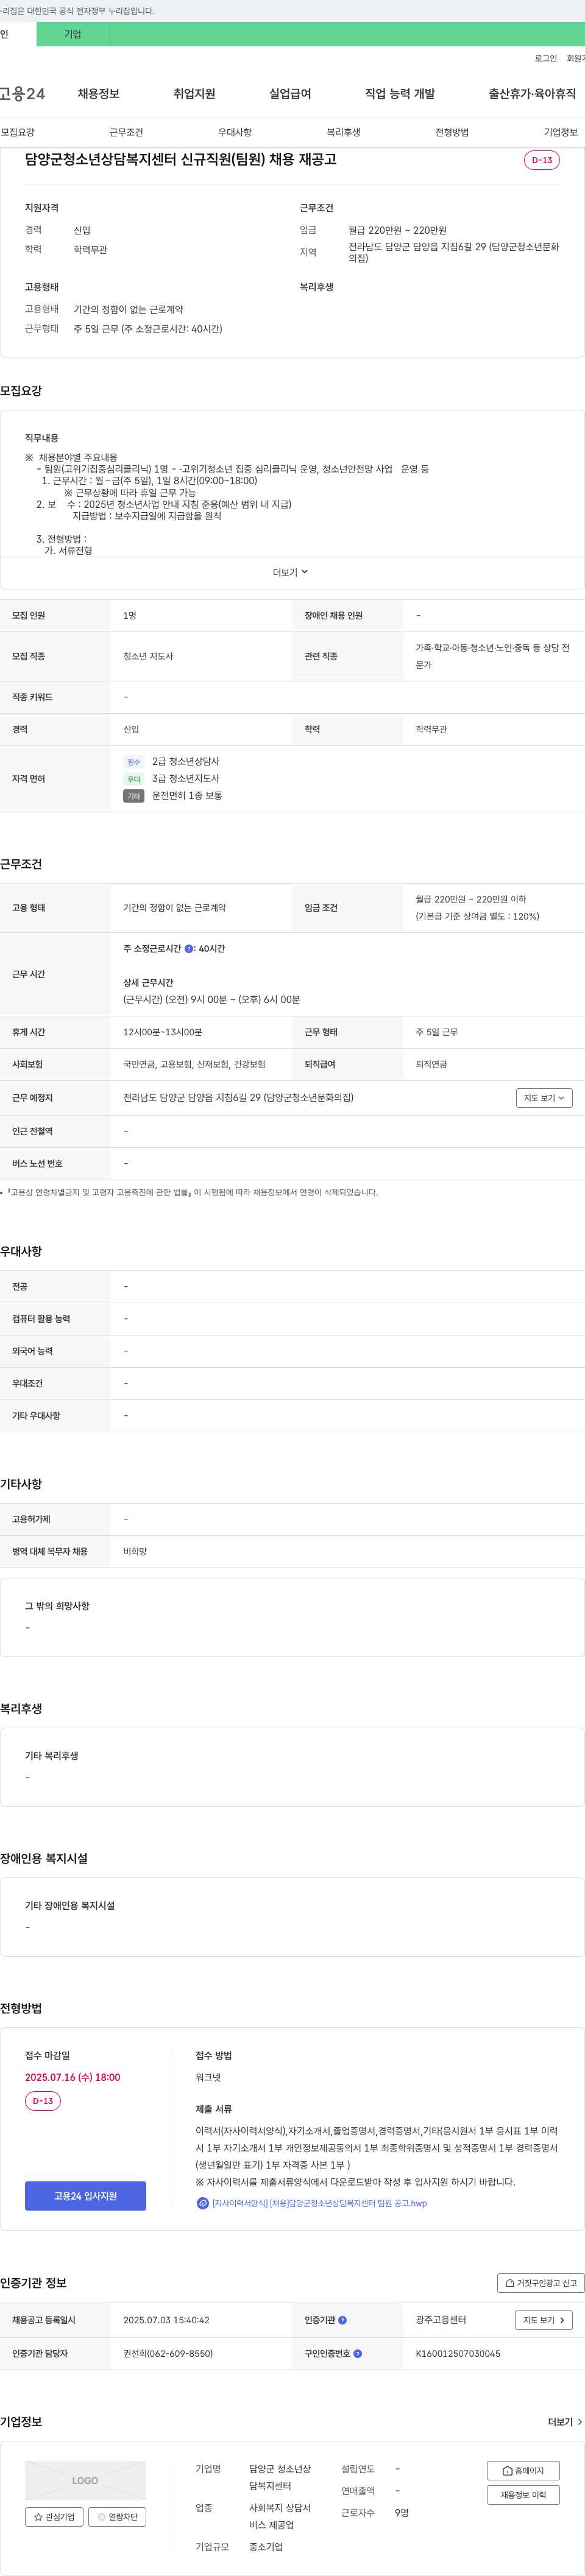Click the 12시00분~13시00분 break time

click(x=162, y=1032)
